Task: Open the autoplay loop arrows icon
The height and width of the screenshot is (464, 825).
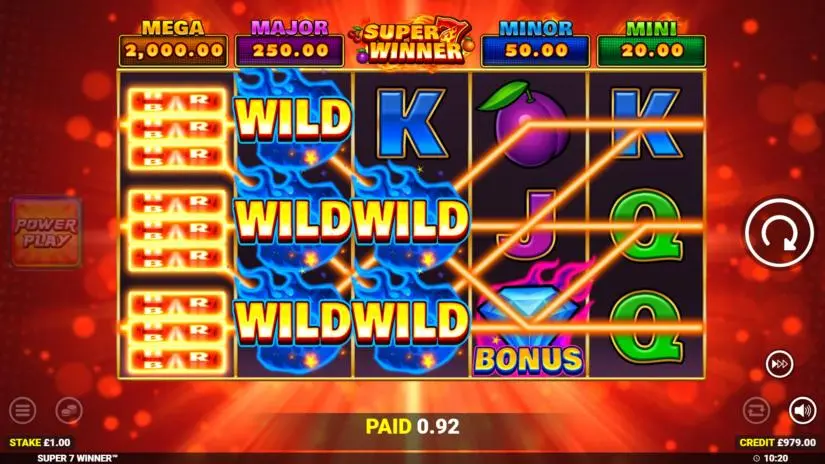Action: [x=756, y=410]
